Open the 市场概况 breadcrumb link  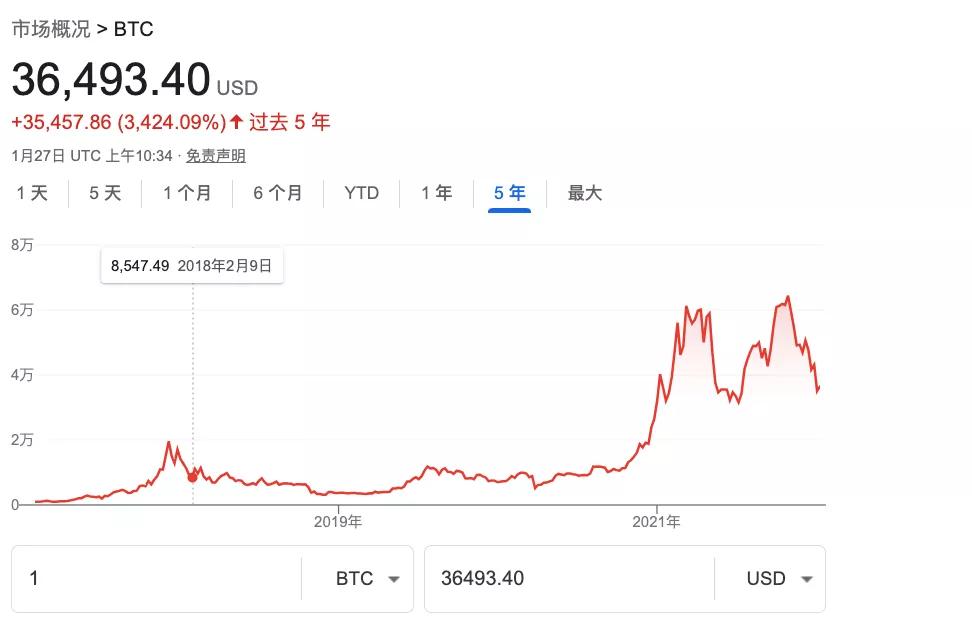[49, 29]
